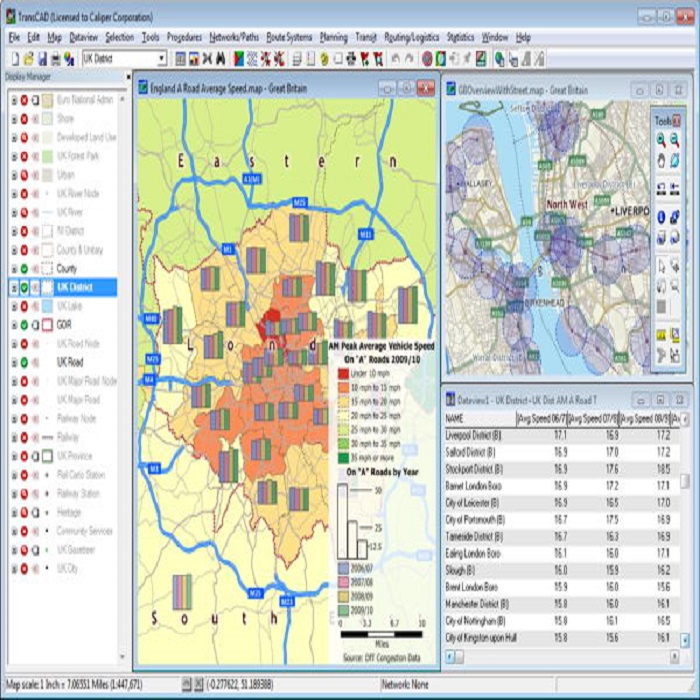
Task: Show the UK Lake layer
Action: point(23,306)
